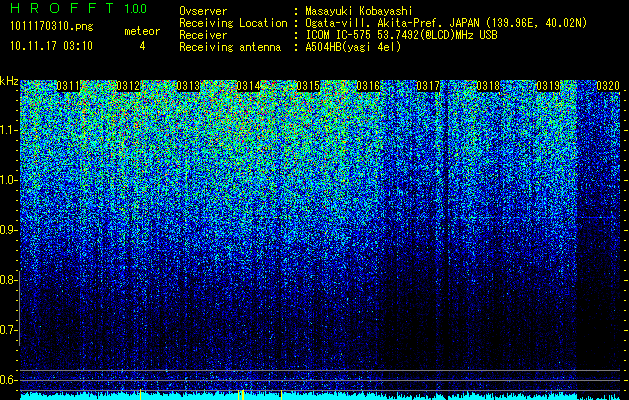Select the 0313 time marker

pos(188,86)
